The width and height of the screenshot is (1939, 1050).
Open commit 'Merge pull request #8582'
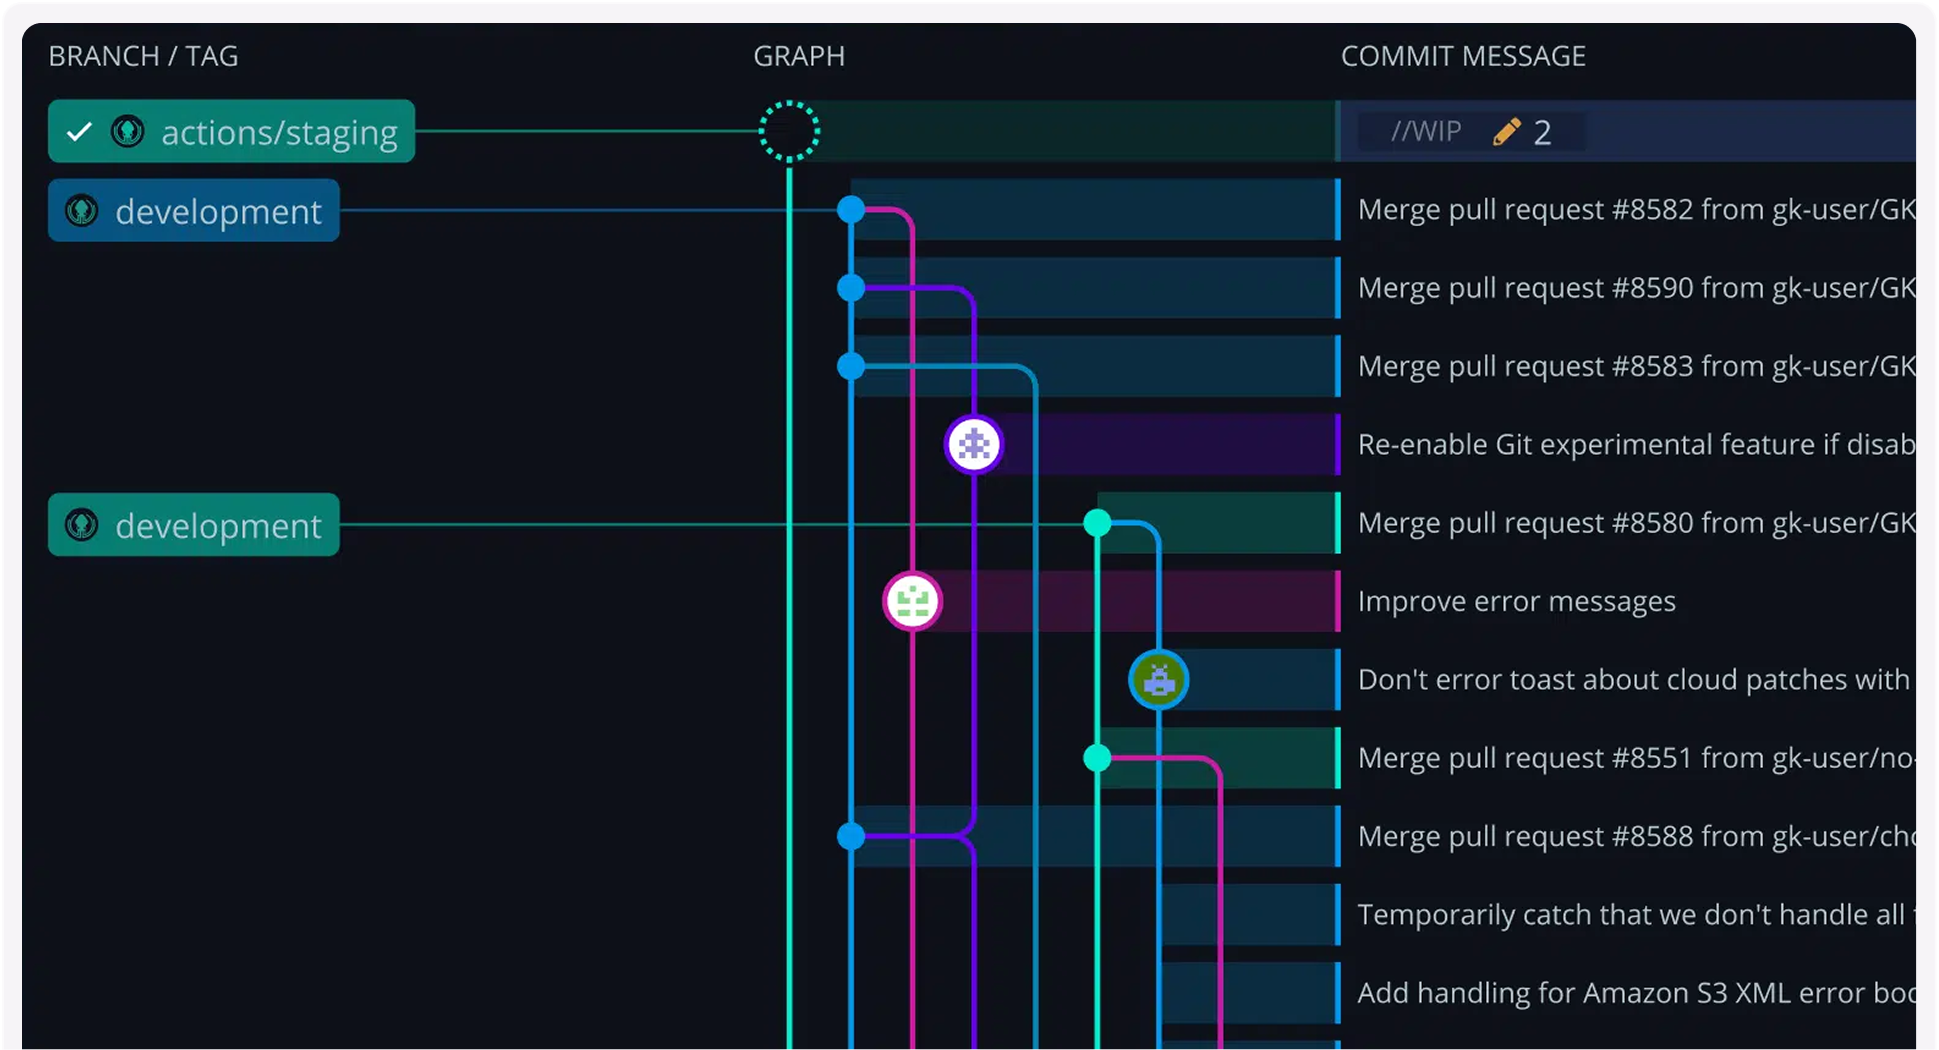pos(1637,209)
